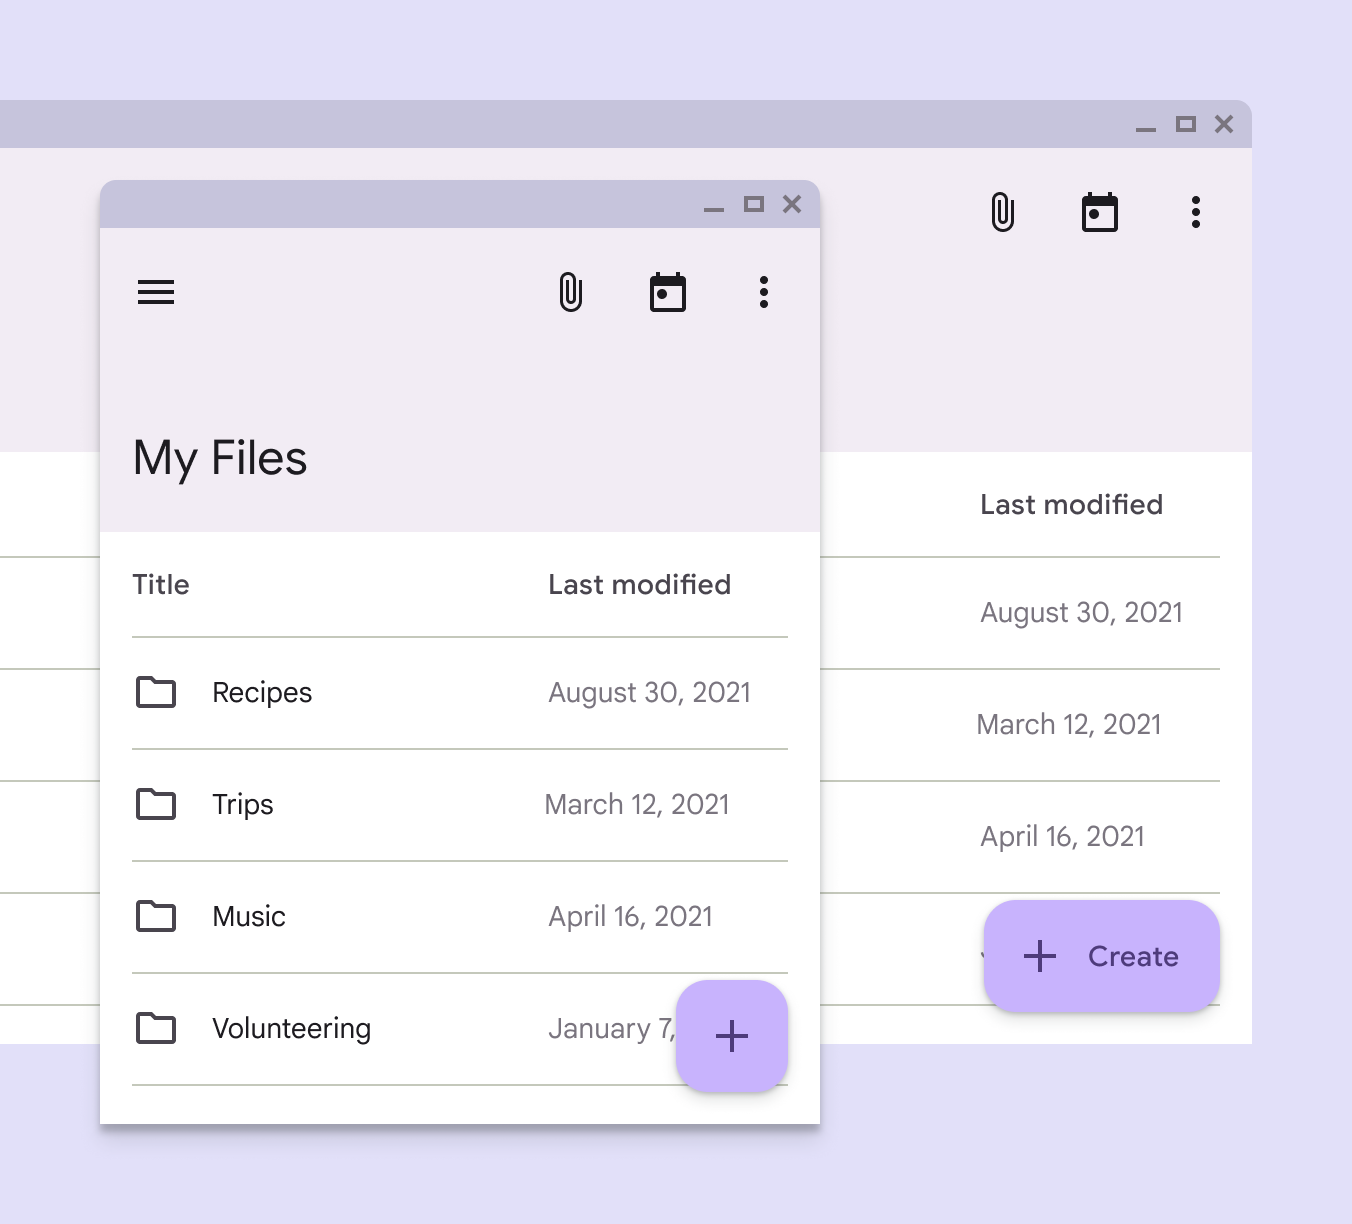Click the attachment paperclip icon in front window

(571, 292)
